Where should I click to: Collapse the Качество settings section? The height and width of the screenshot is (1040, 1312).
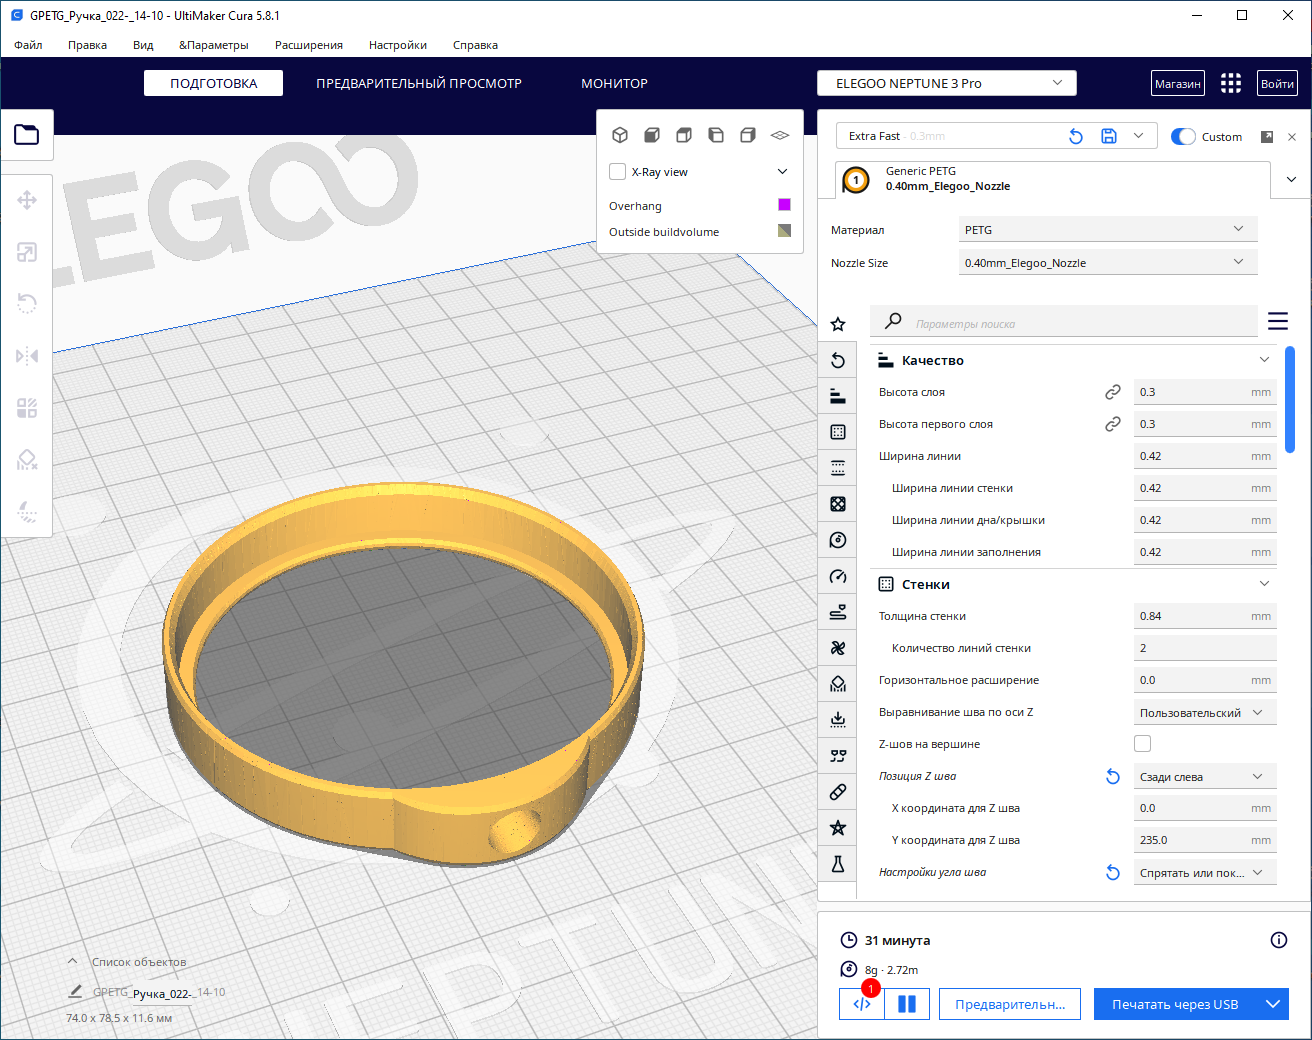[1264, 360]
